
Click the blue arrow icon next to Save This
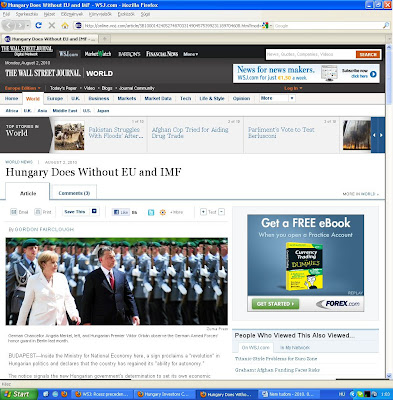point(94,211)
